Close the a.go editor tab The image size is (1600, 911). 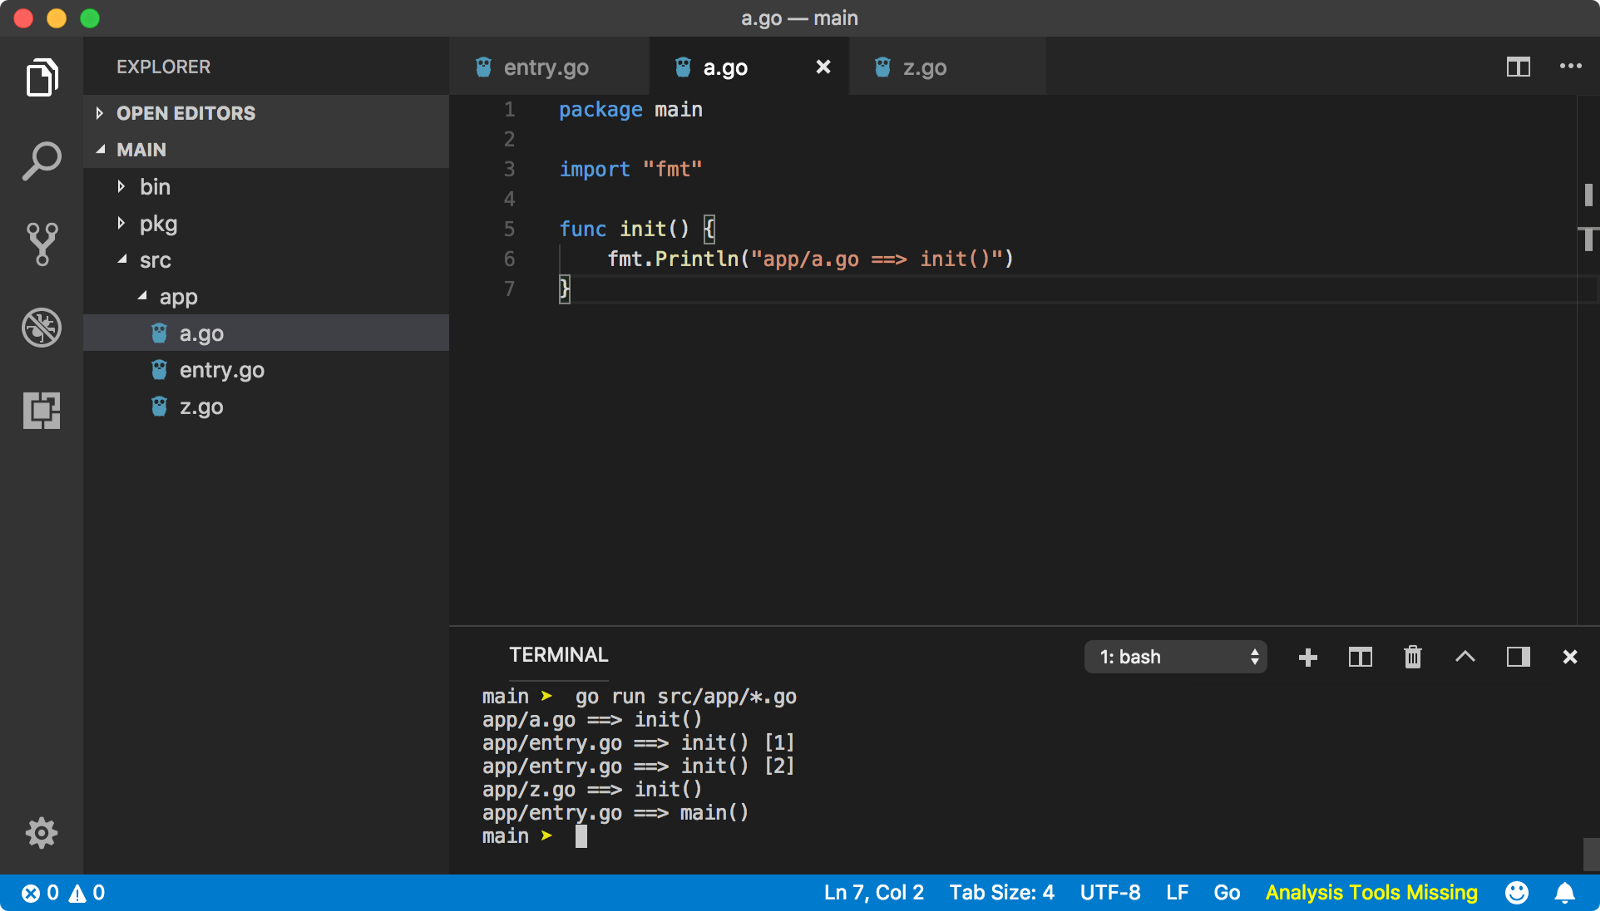click(x=823, y=67)
